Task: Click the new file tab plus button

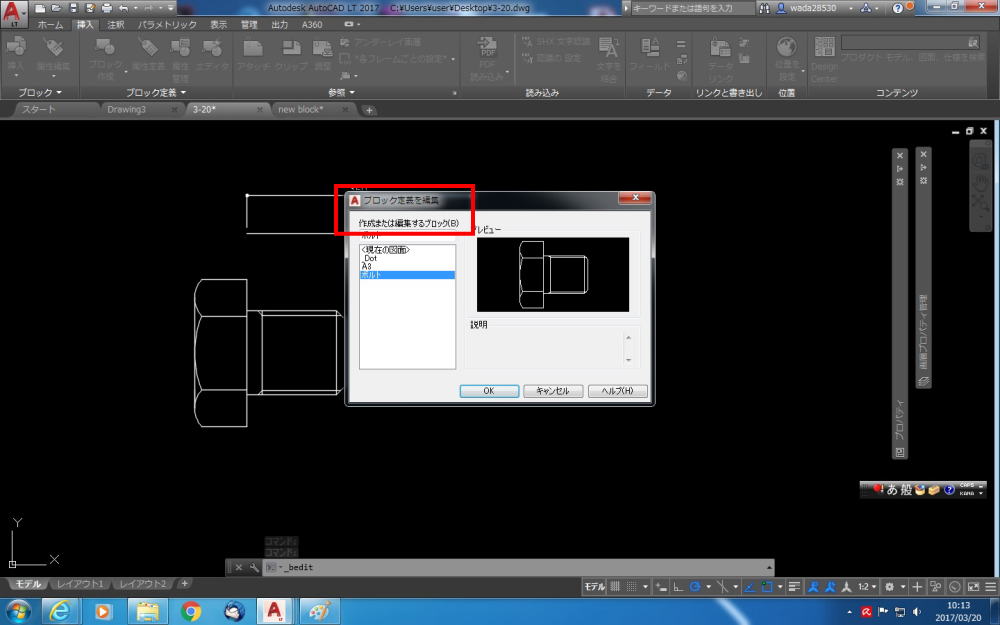Action: [369, 110]
